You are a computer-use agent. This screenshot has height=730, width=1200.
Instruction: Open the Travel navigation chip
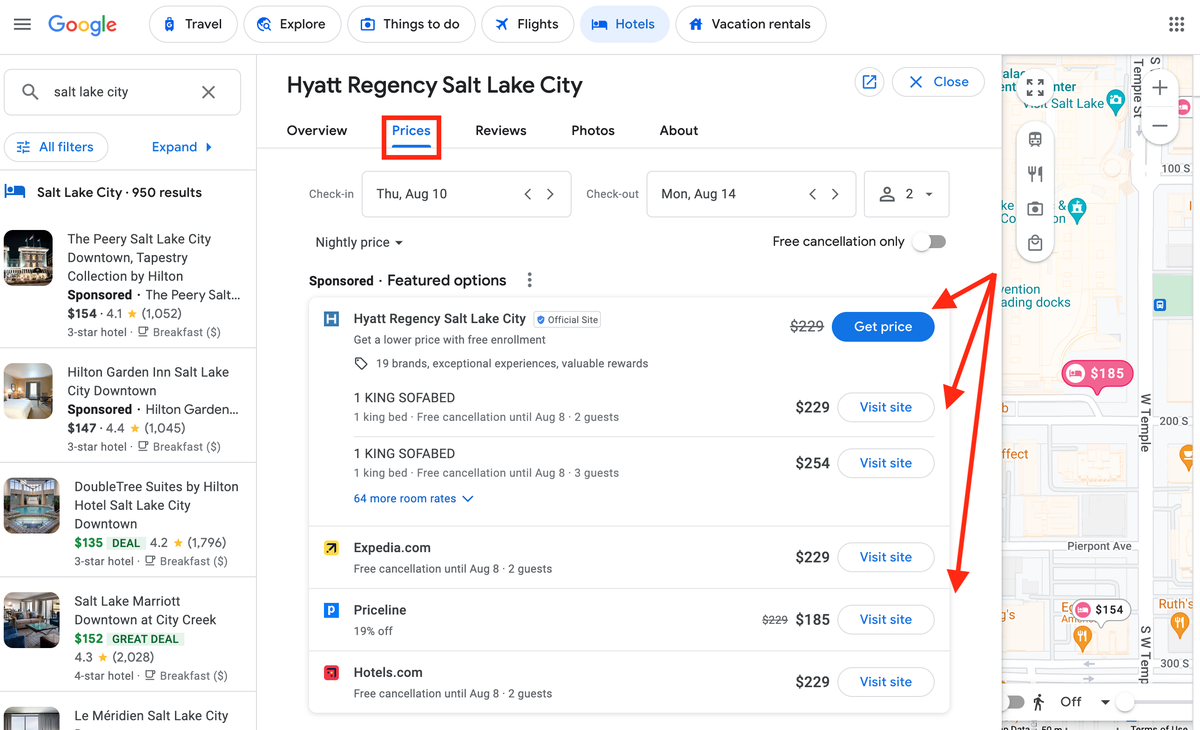[193, 25]
